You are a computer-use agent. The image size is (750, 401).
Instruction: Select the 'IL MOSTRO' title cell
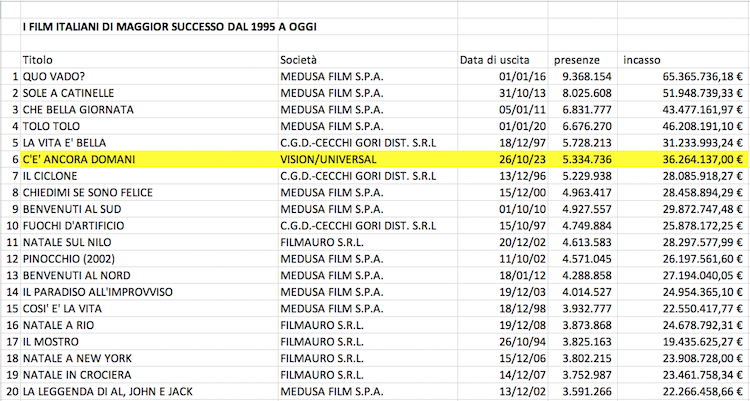pos(149,342)
